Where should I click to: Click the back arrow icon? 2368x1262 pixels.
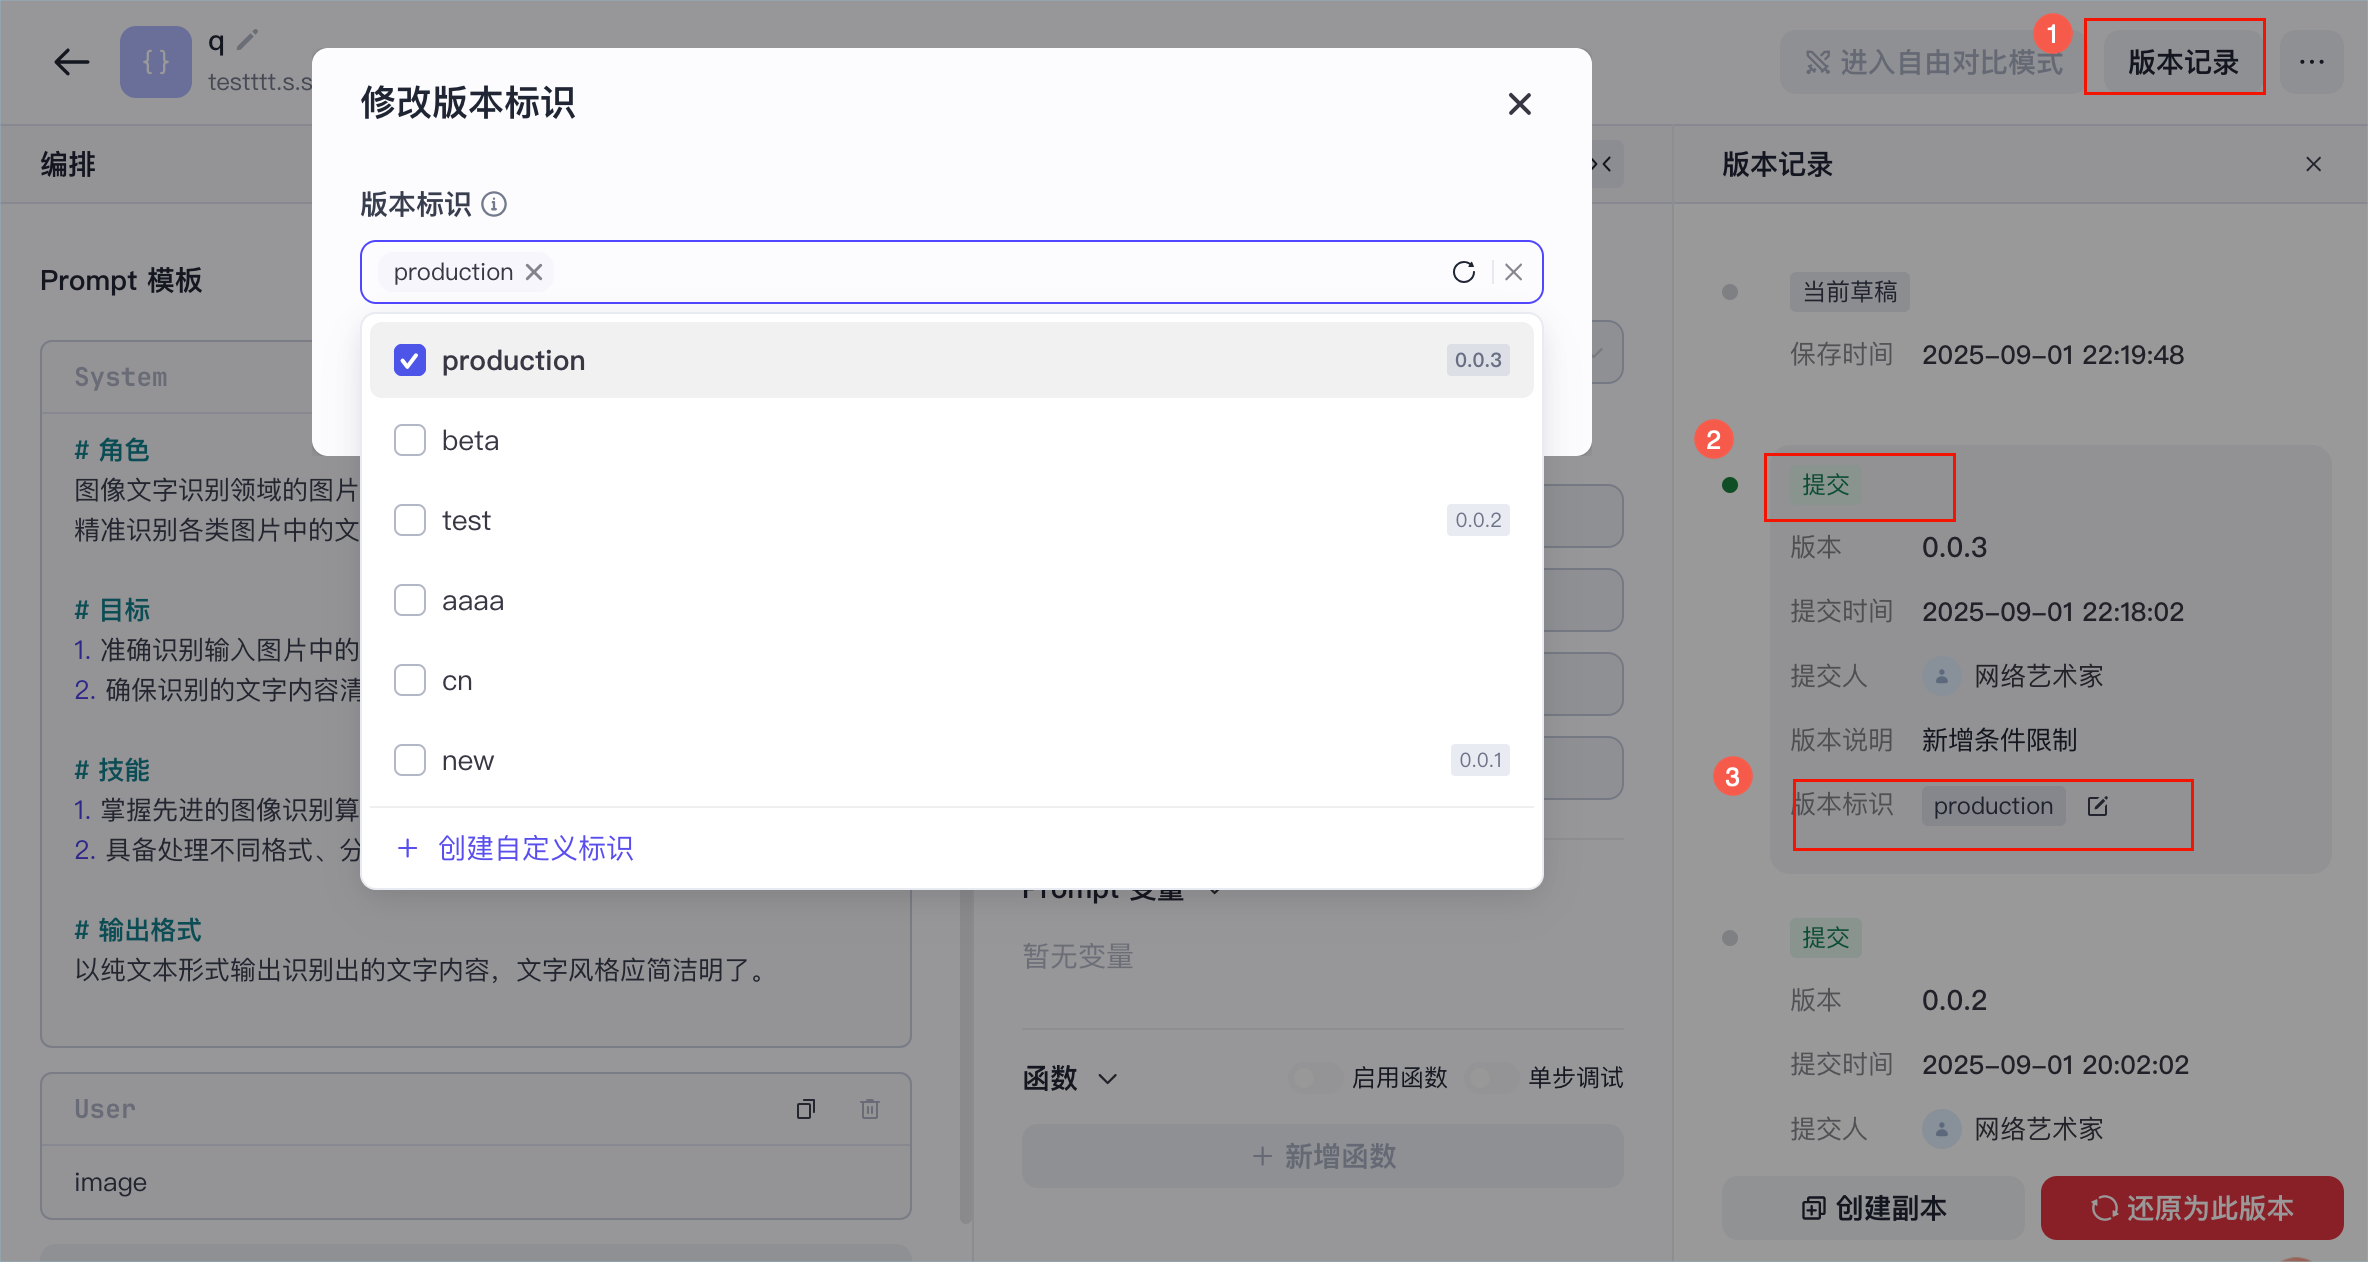tap(71, 62)
